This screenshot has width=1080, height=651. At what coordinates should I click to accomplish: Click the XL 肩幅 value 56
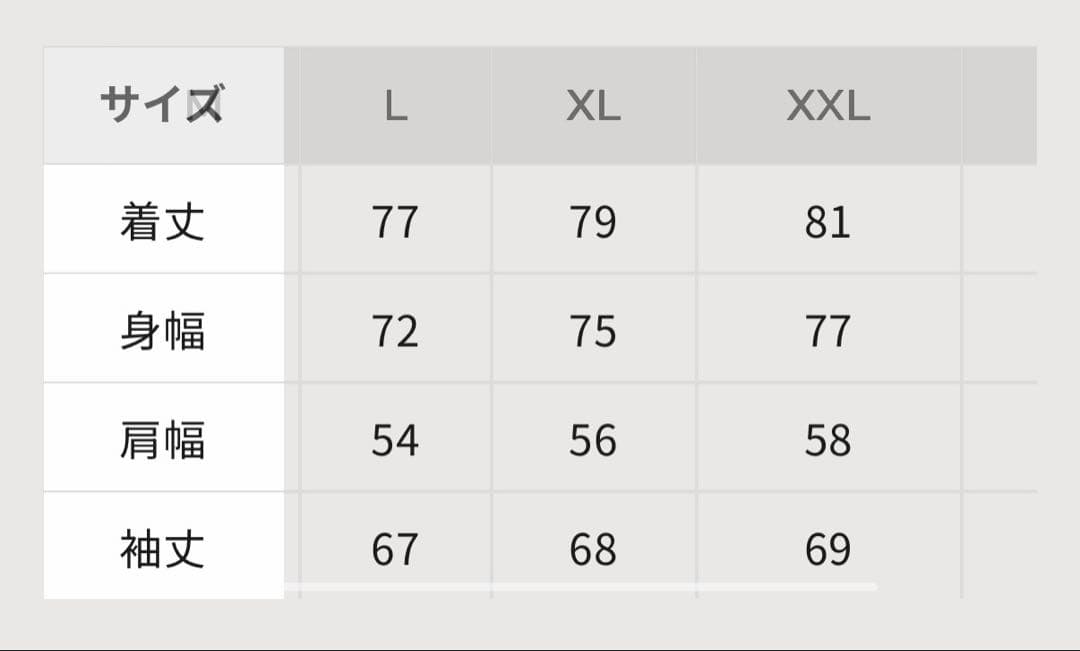593,441
